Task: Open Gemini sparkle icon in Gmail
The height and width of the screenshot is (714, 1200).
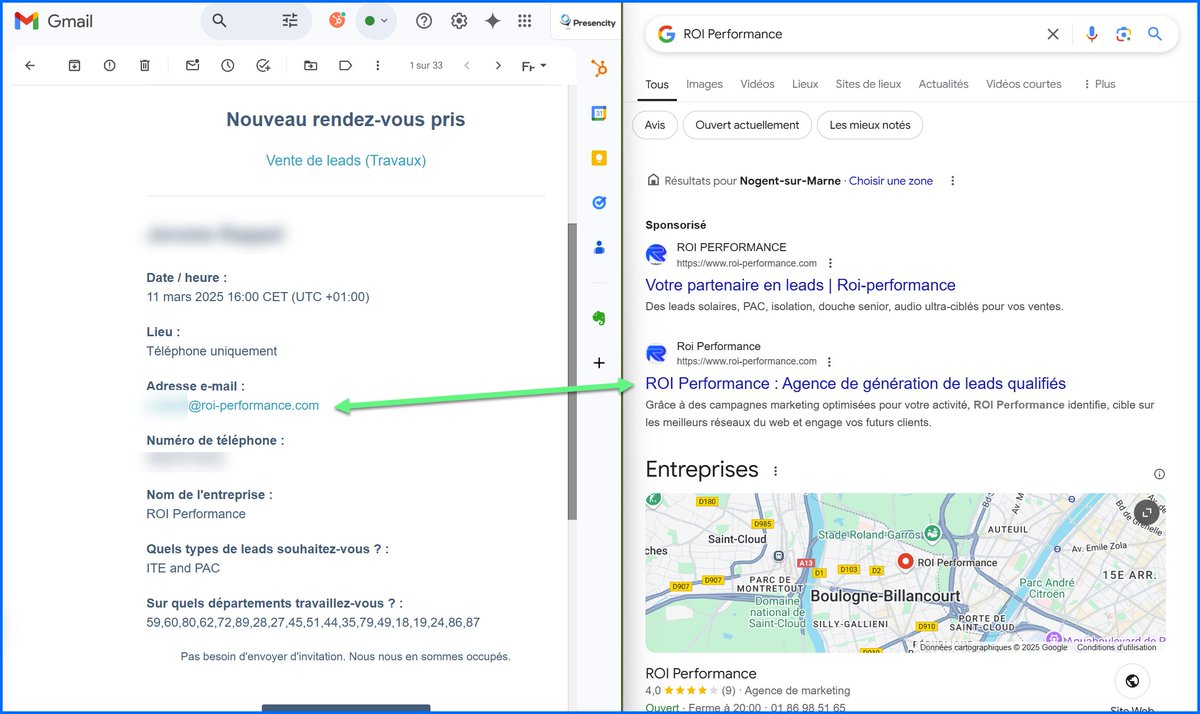Action: (492, 21)
